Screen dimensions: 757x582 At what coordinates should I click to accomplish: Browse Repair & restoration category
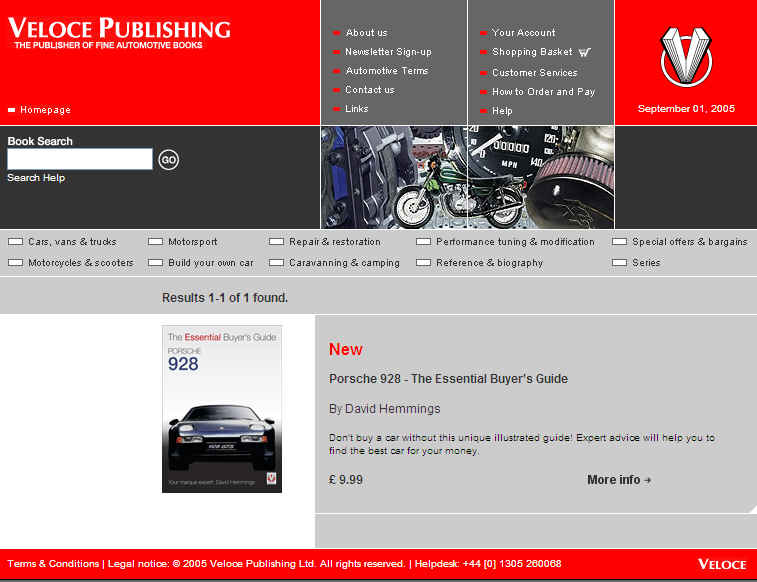pyautogui.click(x=335, y=241)
